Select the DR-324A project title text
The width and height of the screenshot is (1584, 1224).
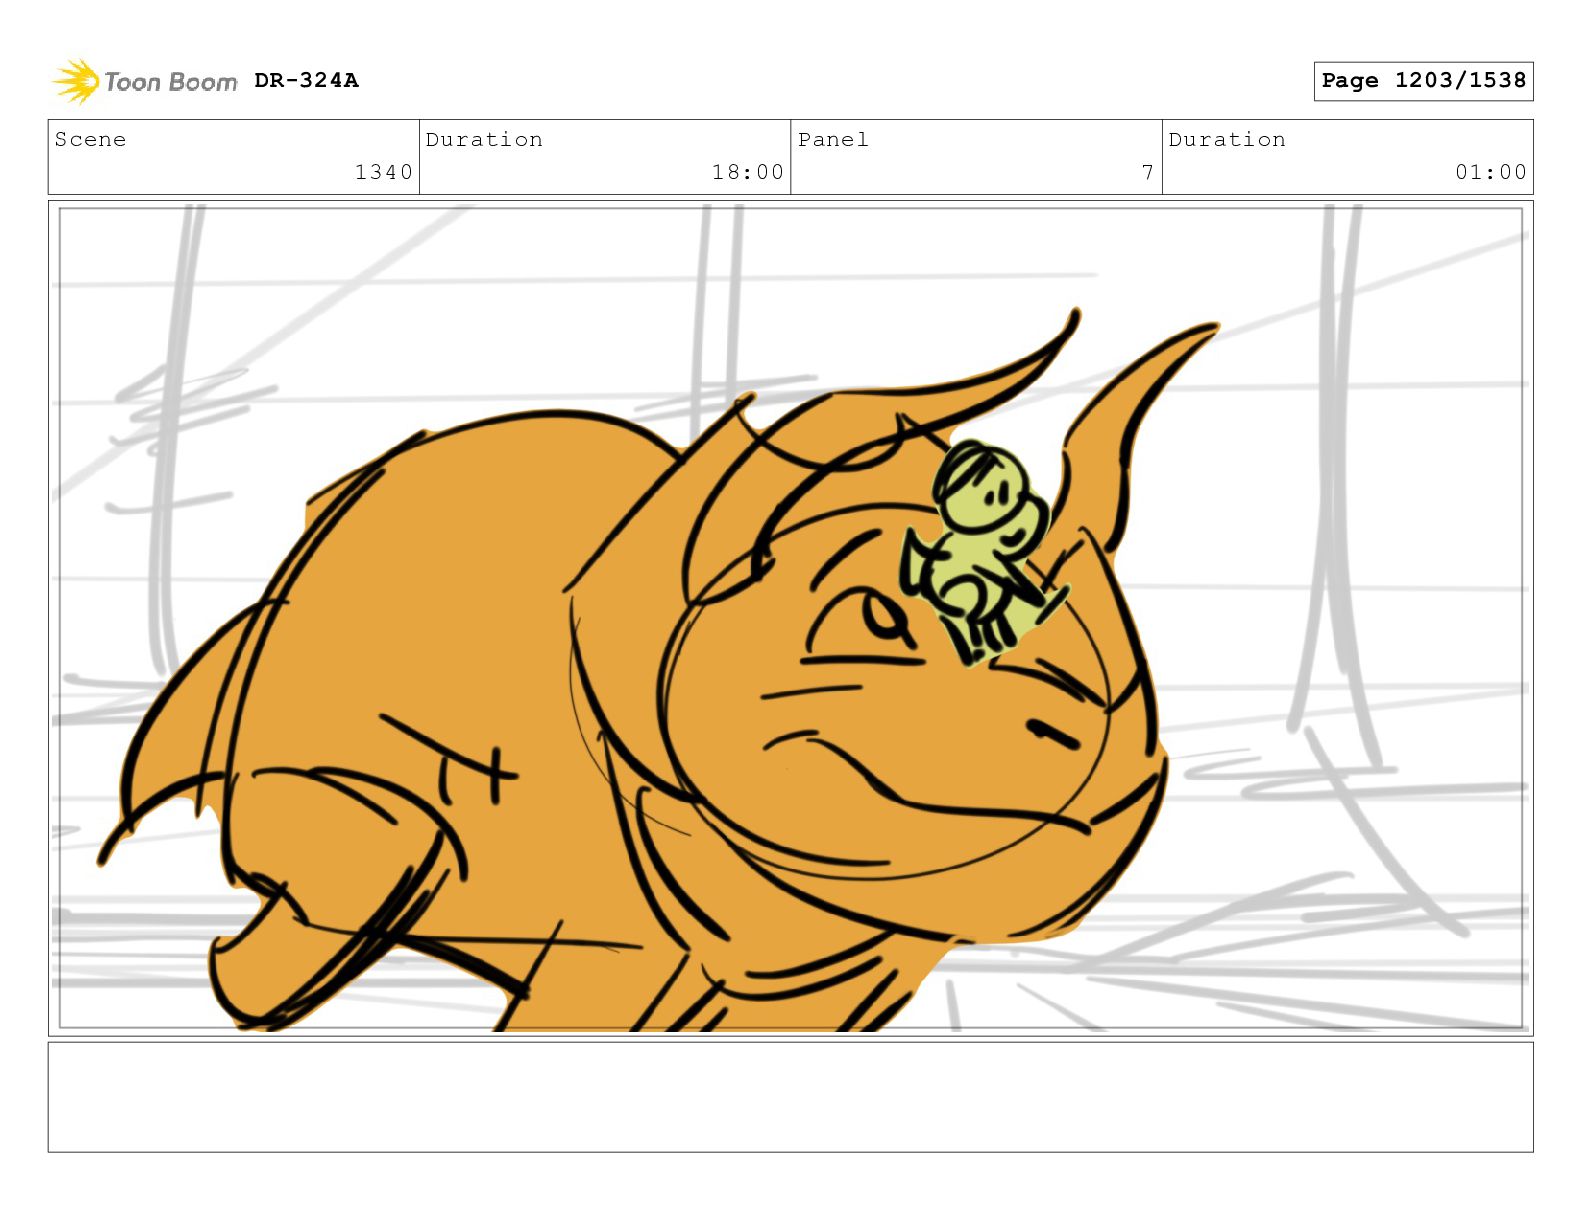306,80
